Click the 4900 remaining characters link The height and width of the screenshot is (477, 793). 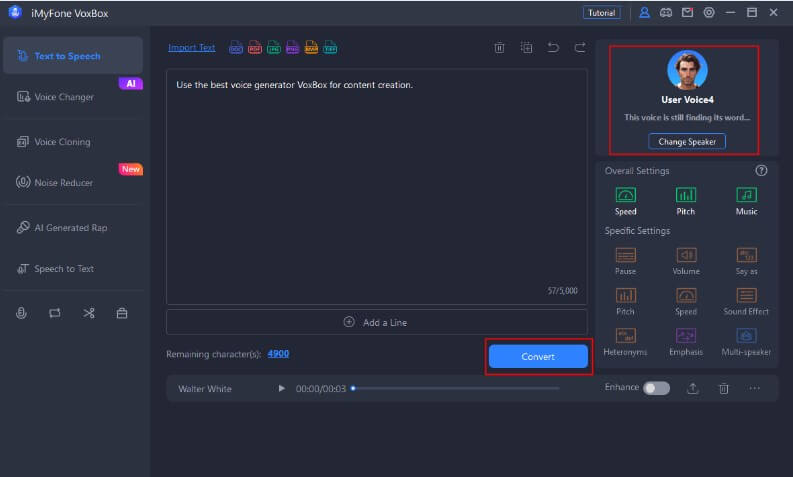[278, 354]
